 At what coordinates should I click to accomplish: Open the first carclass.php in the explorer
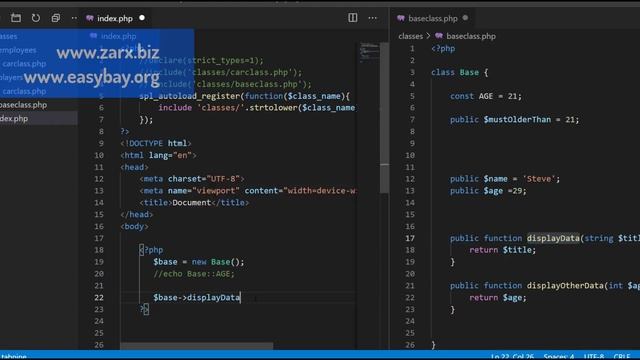tap(24, 64)
